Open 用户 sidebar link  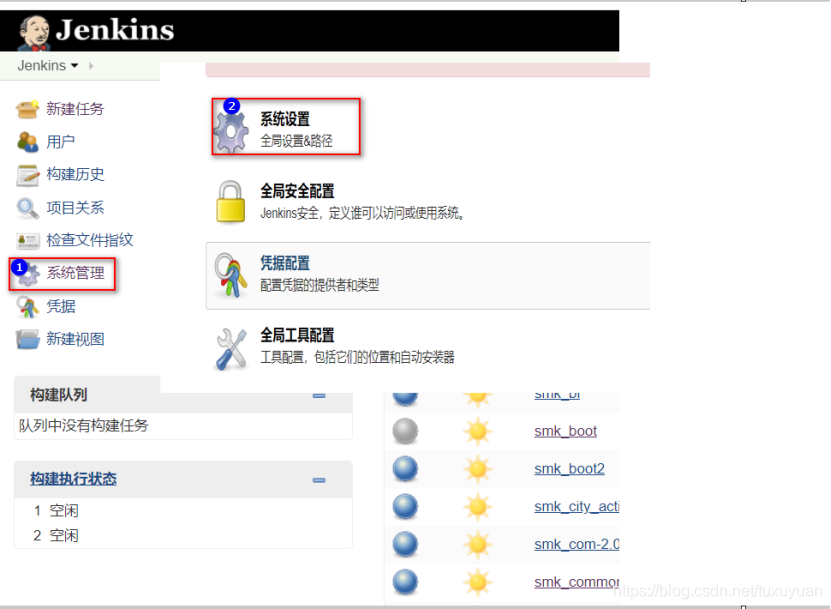click(60, 142)
